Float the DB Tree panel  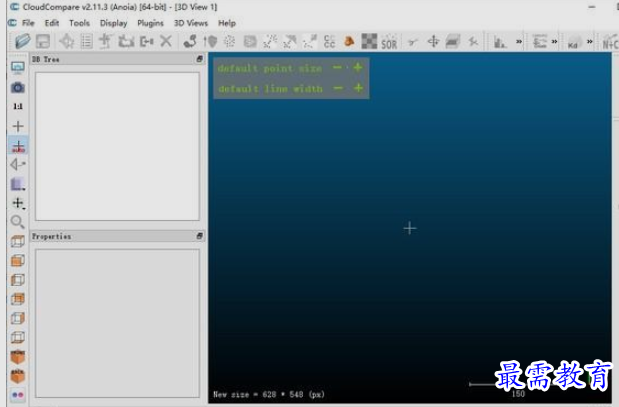tap(199, 59)
